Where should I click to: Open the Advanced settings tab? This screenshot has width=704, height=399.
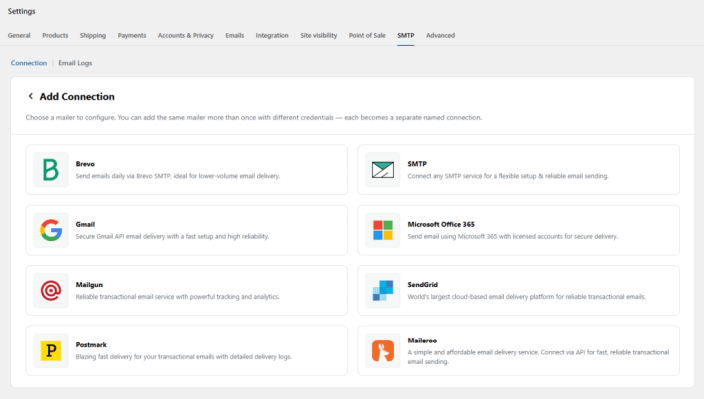tap(440, 35)
